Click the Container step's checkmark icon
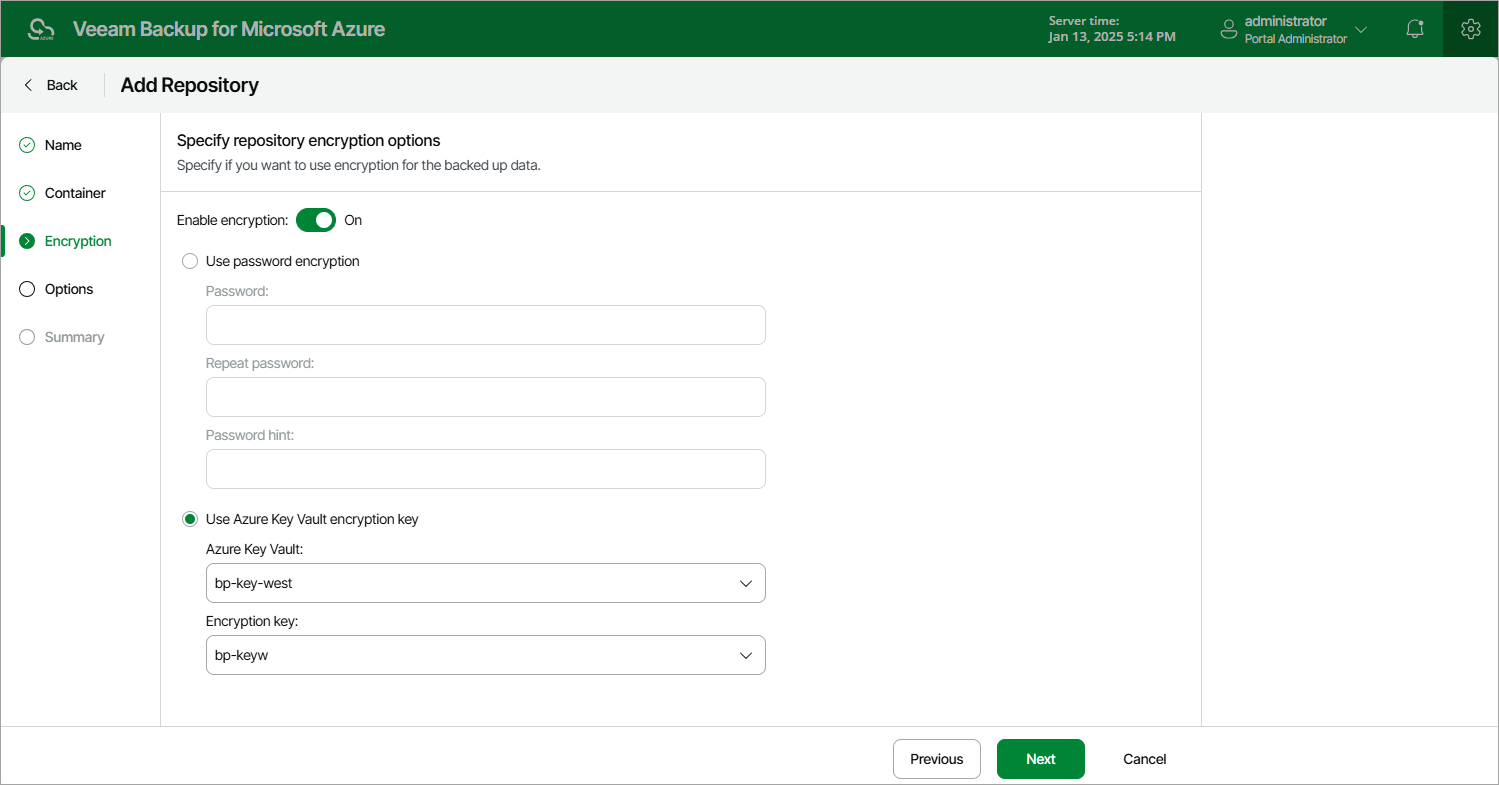1499x785 pixels. 26,192
